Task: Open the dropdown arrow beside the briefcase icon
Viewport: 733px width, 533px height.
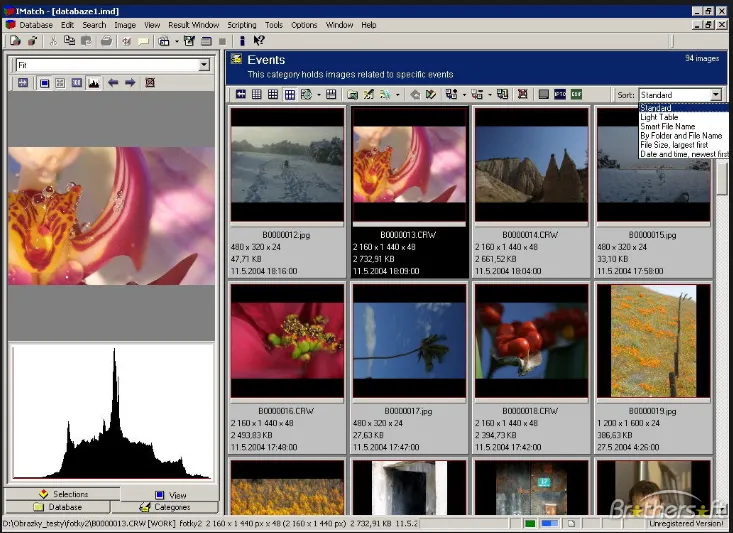Action: coord(177,41)
